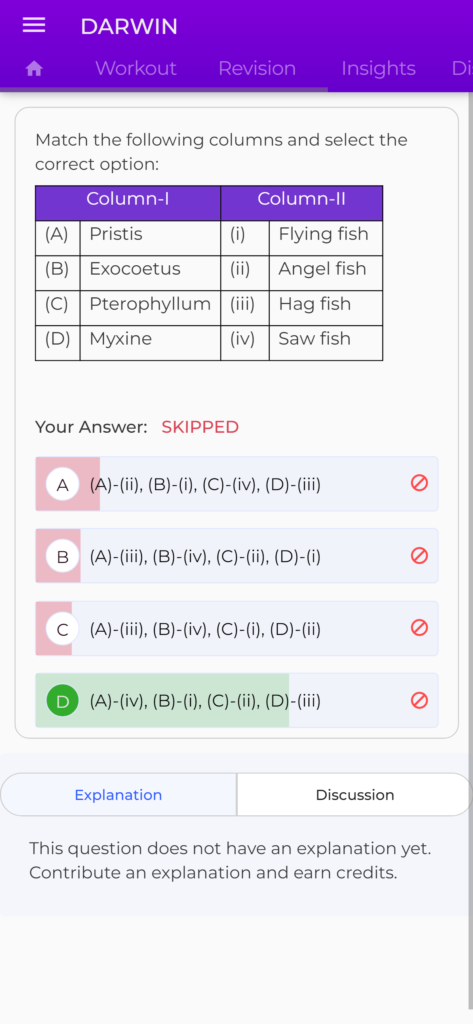Switch to the Workout tab
Viewport: 473px width, 1024px height.
(x=136, y=69)
